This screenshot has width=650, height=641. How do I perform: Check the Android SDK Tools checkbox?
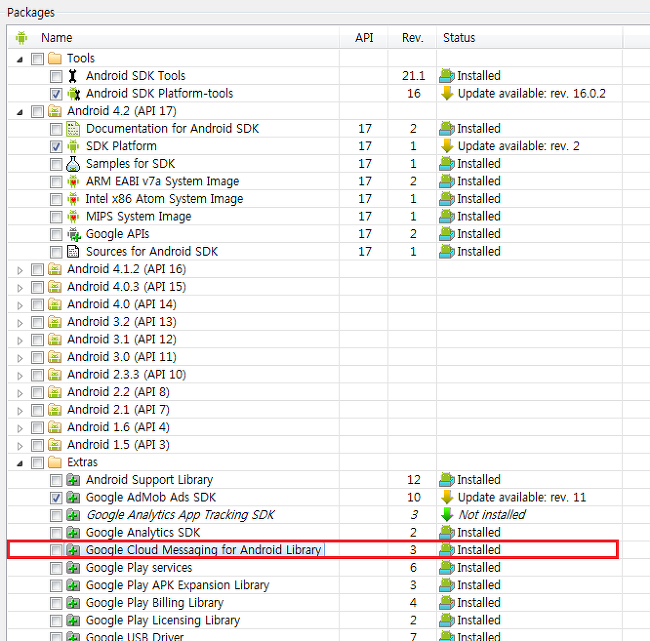coord(56,76)
